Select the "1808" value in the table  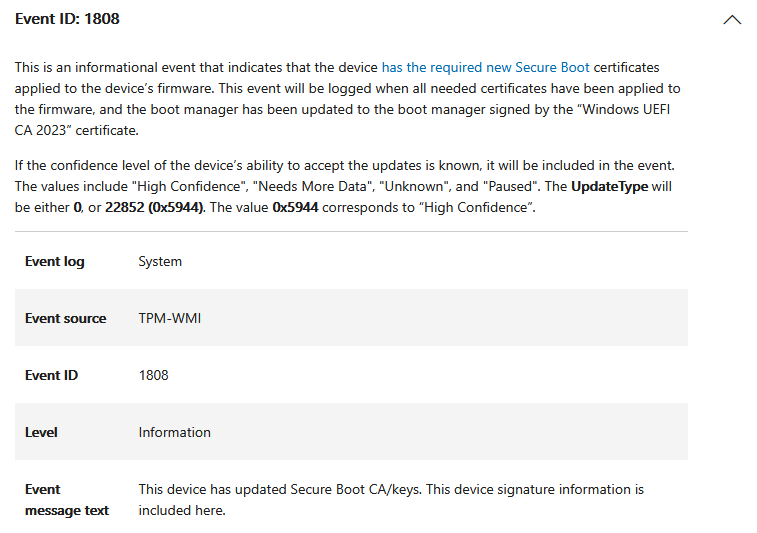point(153,375)
